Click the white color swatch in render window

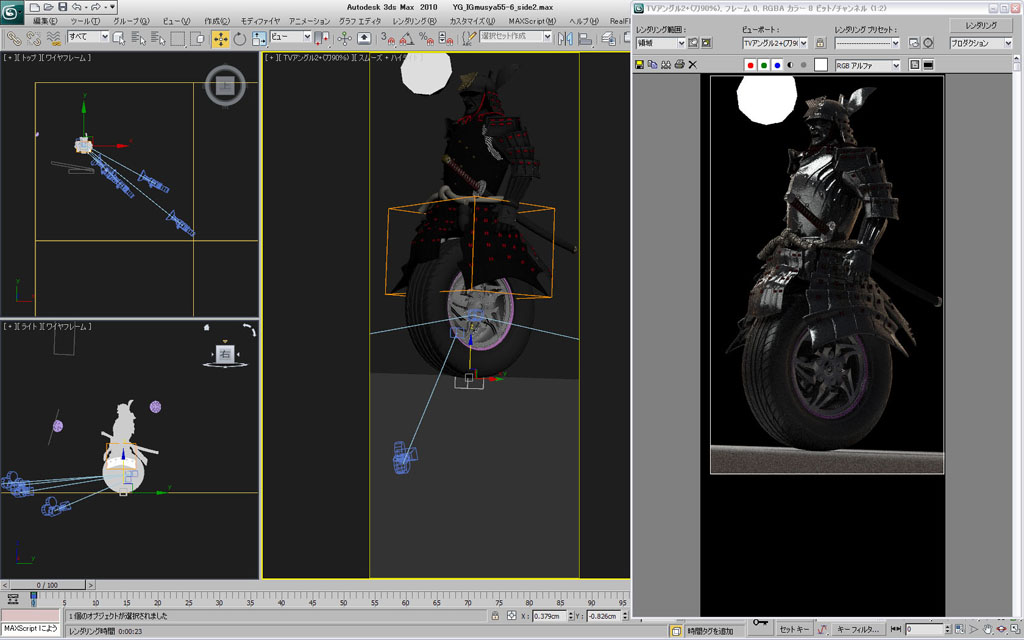click(x=821, y=65)
